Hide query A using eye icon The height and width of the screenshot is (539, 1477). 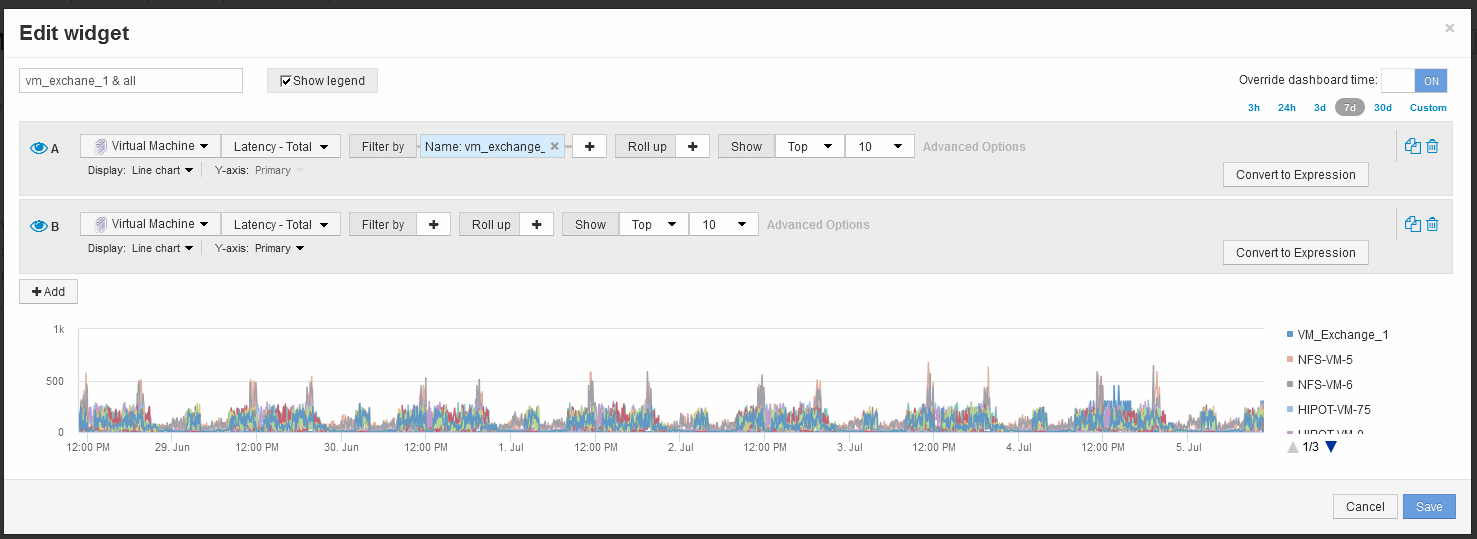click(39, 148)
